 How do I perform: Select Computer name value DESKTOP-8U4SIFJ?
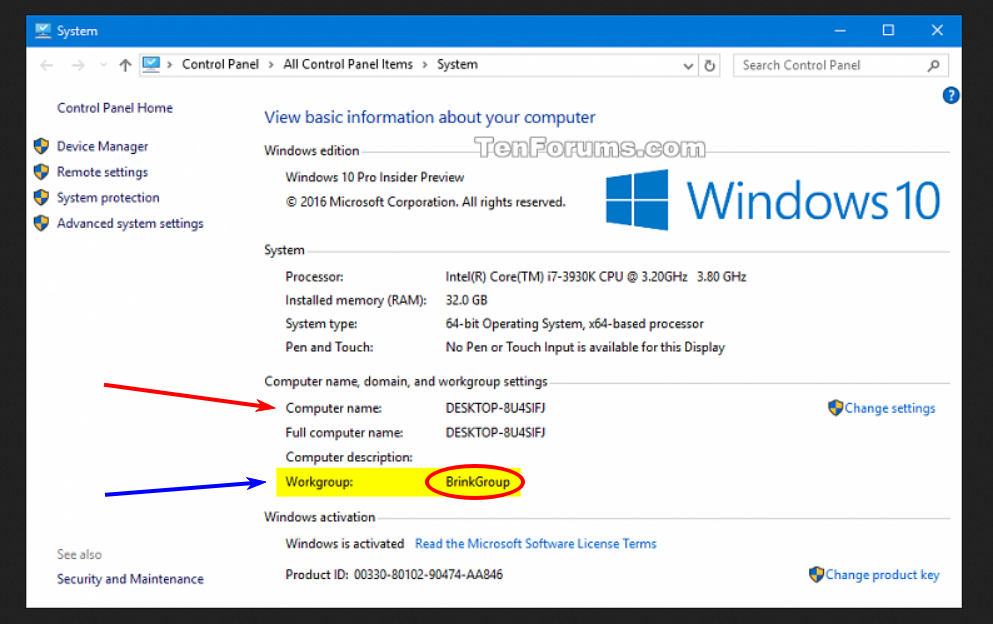click(x=495, y=408)
